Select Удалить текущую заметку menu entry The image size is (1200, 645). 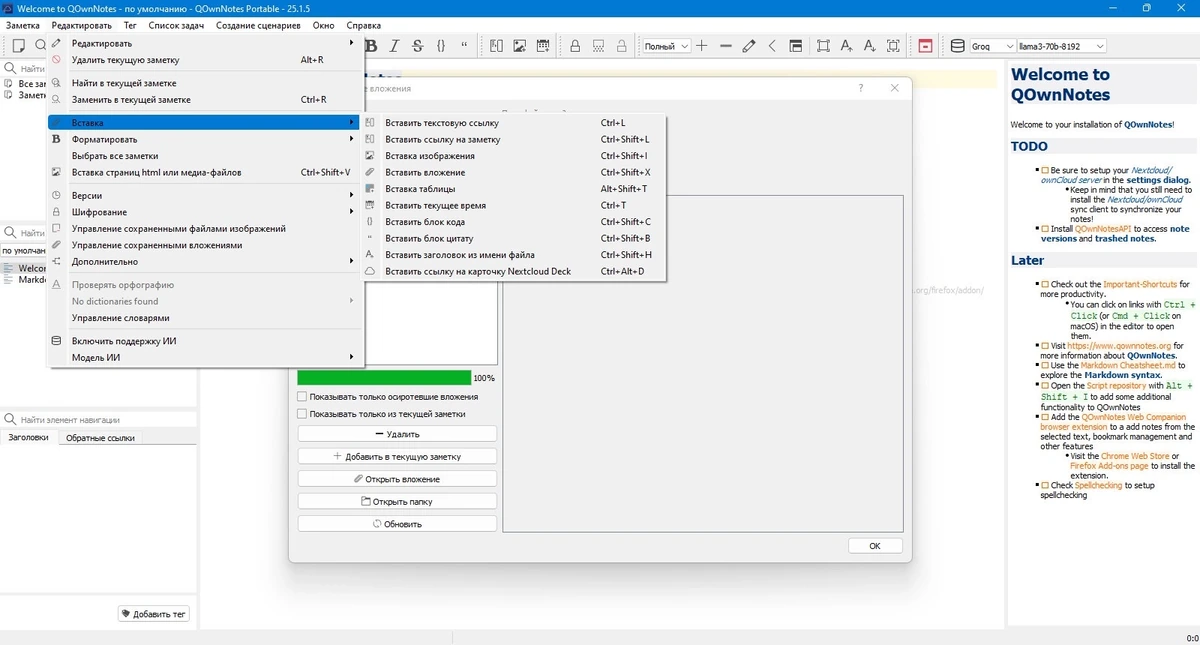click(x=205, y=60)
